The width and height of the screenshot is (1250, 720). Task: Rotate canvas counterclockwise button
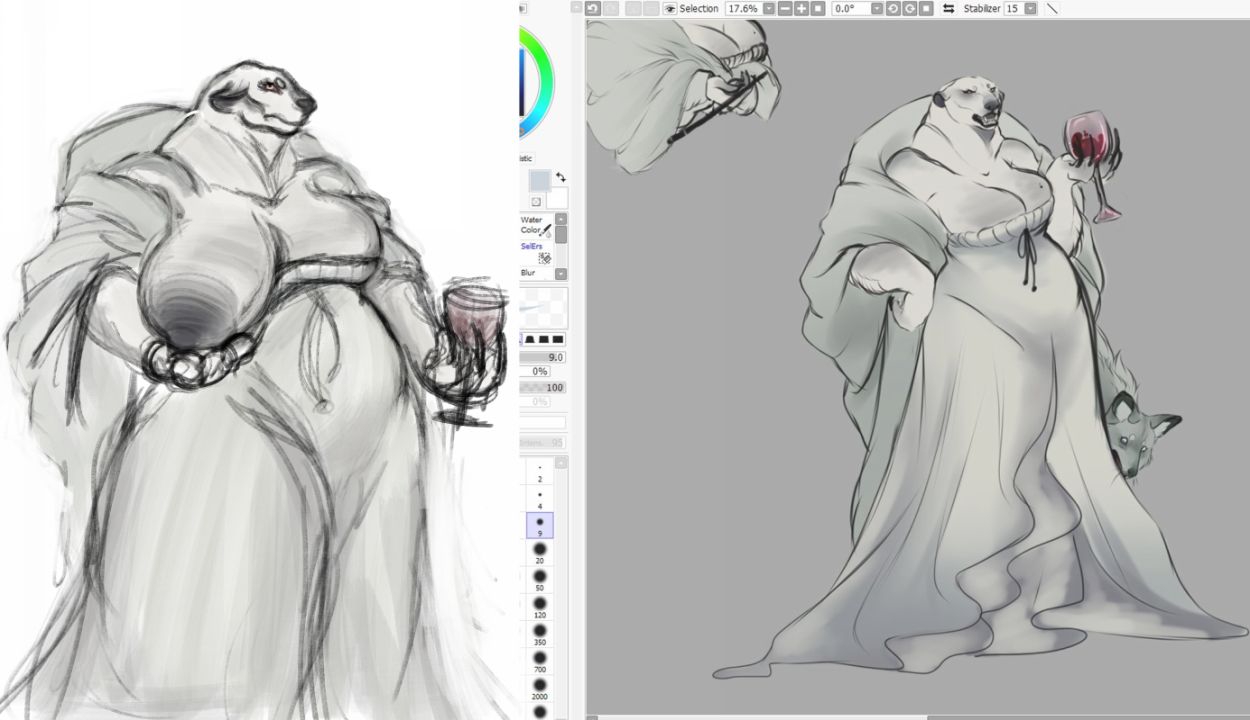click(x=893, y=8)
